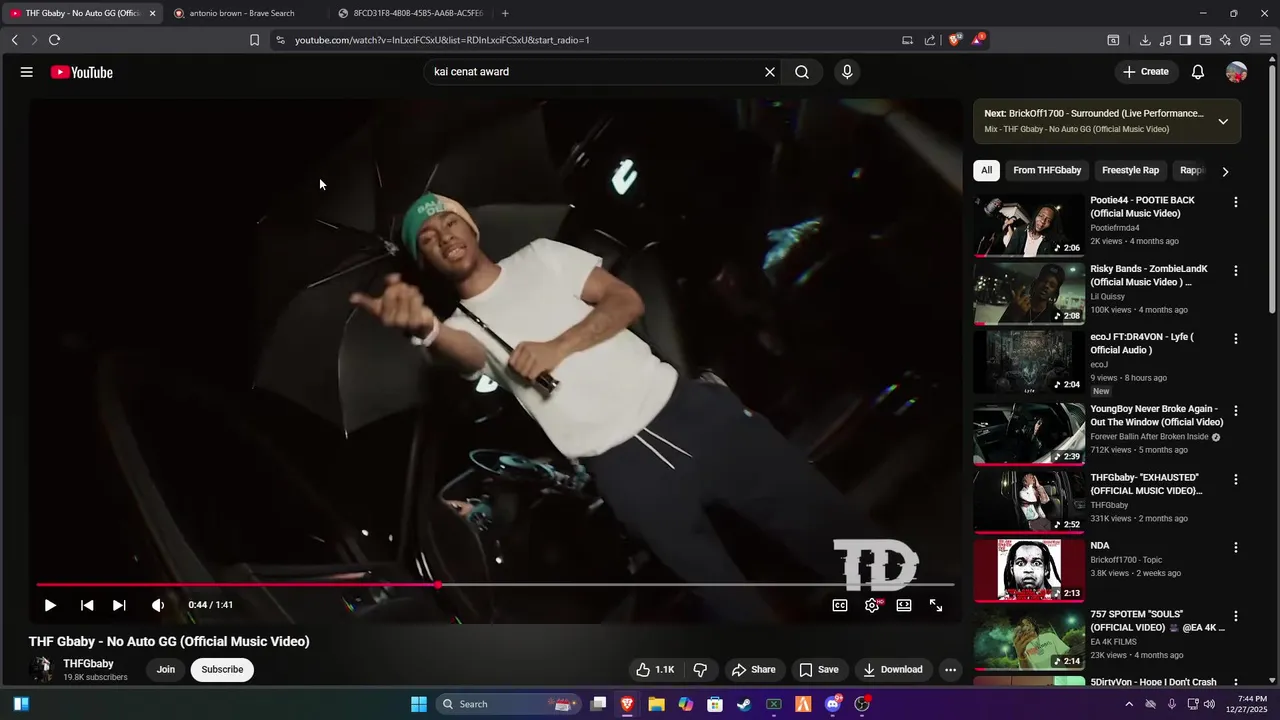This screenshot has width=1280, height=720.
Task: Open options for THFGbaby EXHAUSTED video
Action: [1236, 479]
